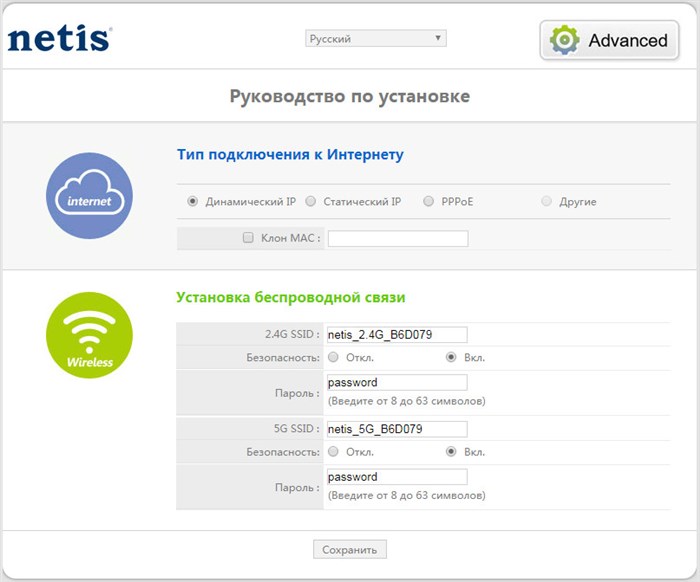Screen dimensions: 700x582
Task: Click the green Wireless Wi-Fi icon
Action: [89, 335]
